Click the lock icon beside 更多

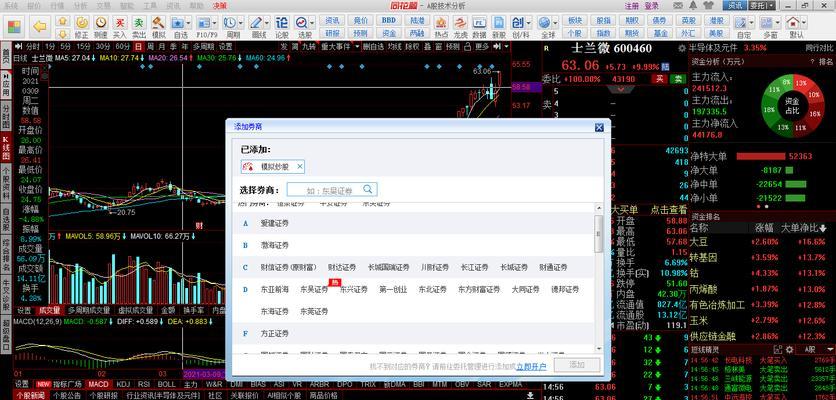pyautogui.click(x=468, y=46)
